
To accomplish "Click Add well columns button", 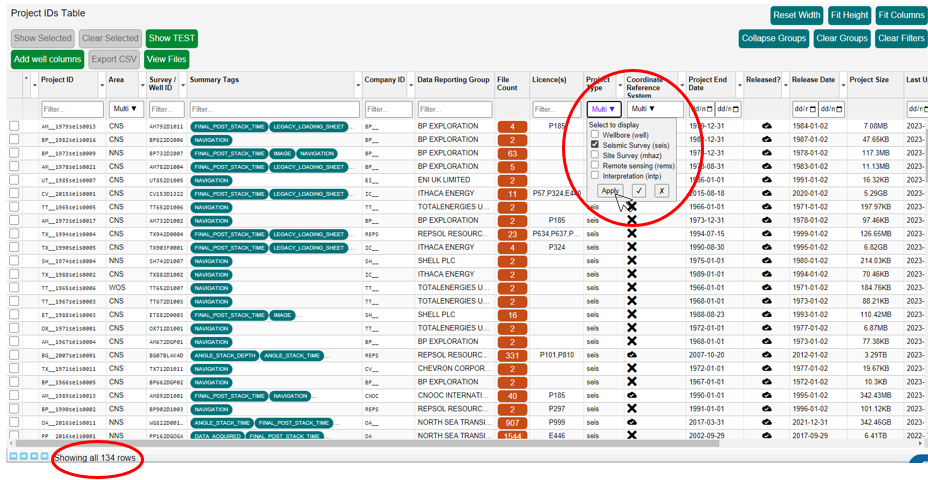I will coord(48,59).
